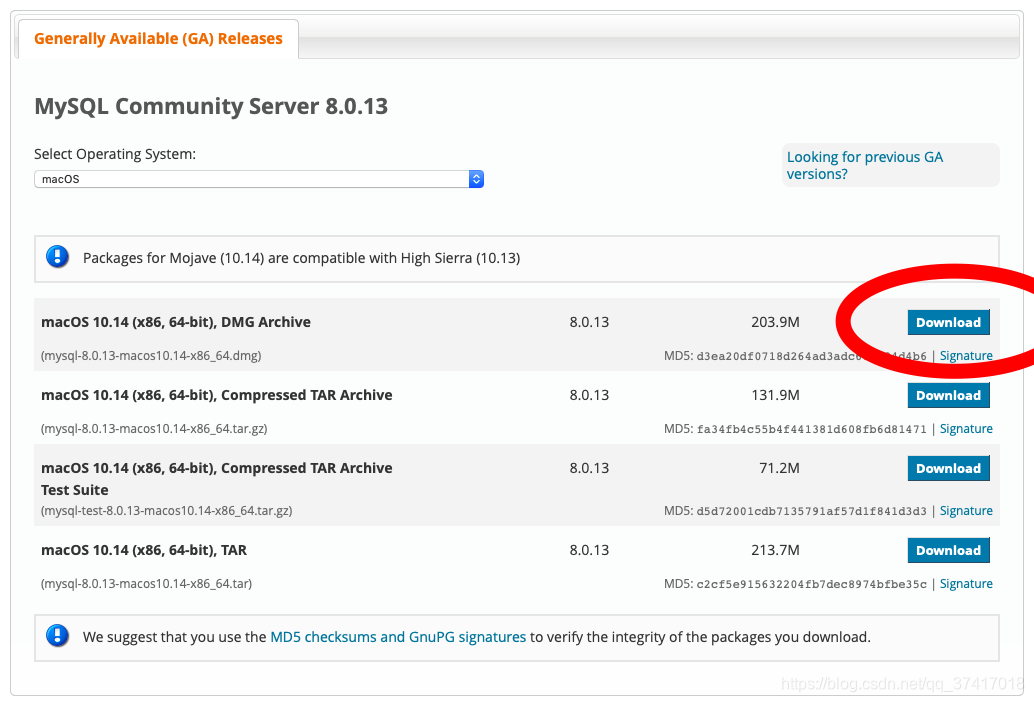The height and width of the screenshot is (702, 1034).
Task: Click the info icon beside the Mojave packages note
Action: point(57,256)
